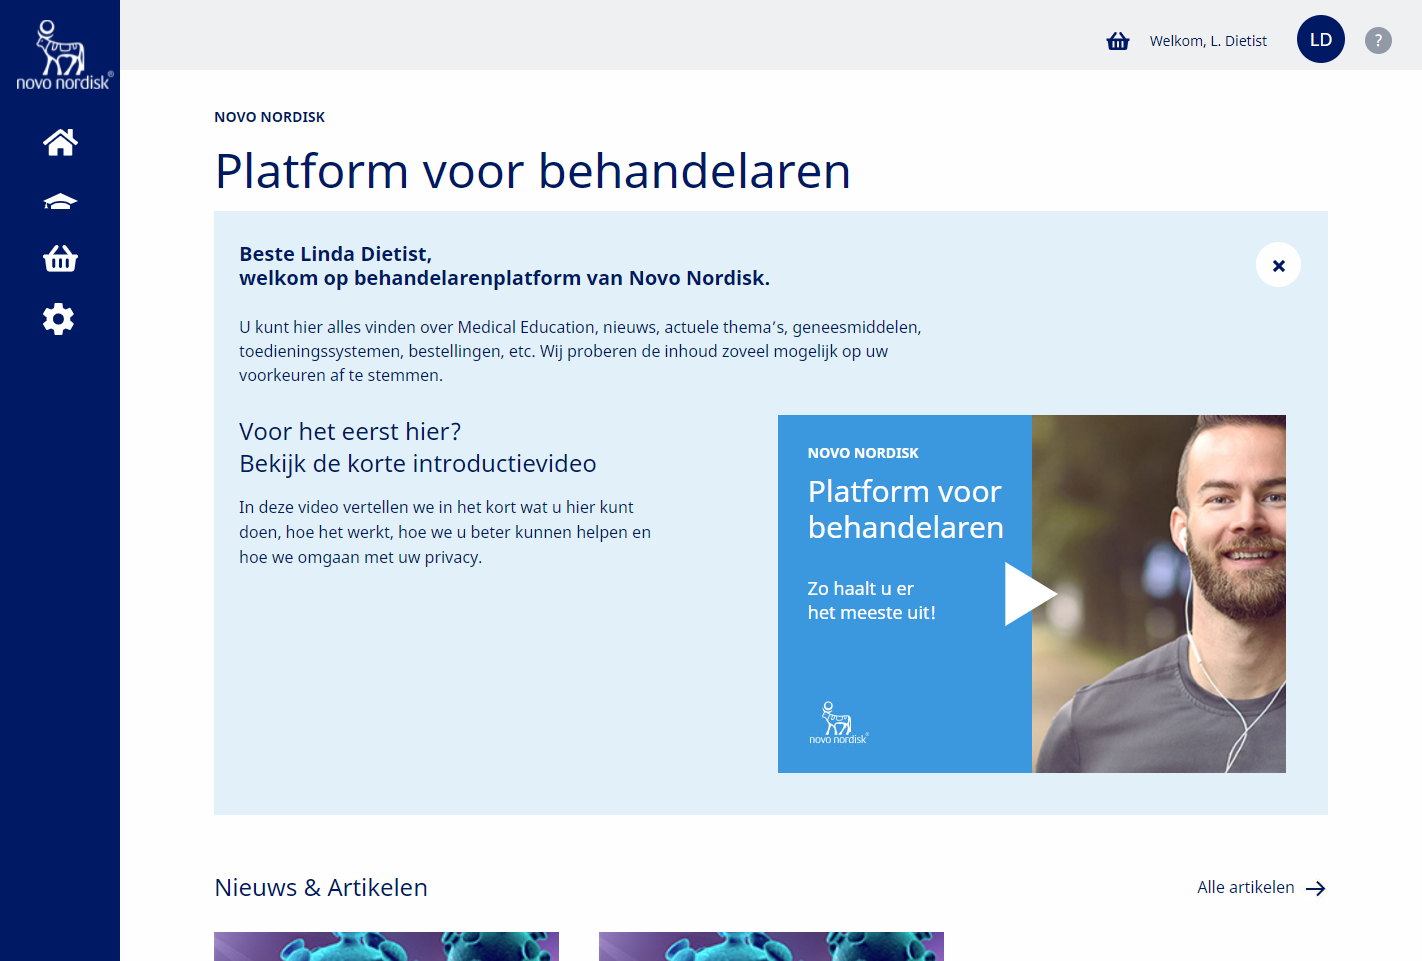Open the LD user avatar
Screen dimensions: 1422x961
point(1321,39)
